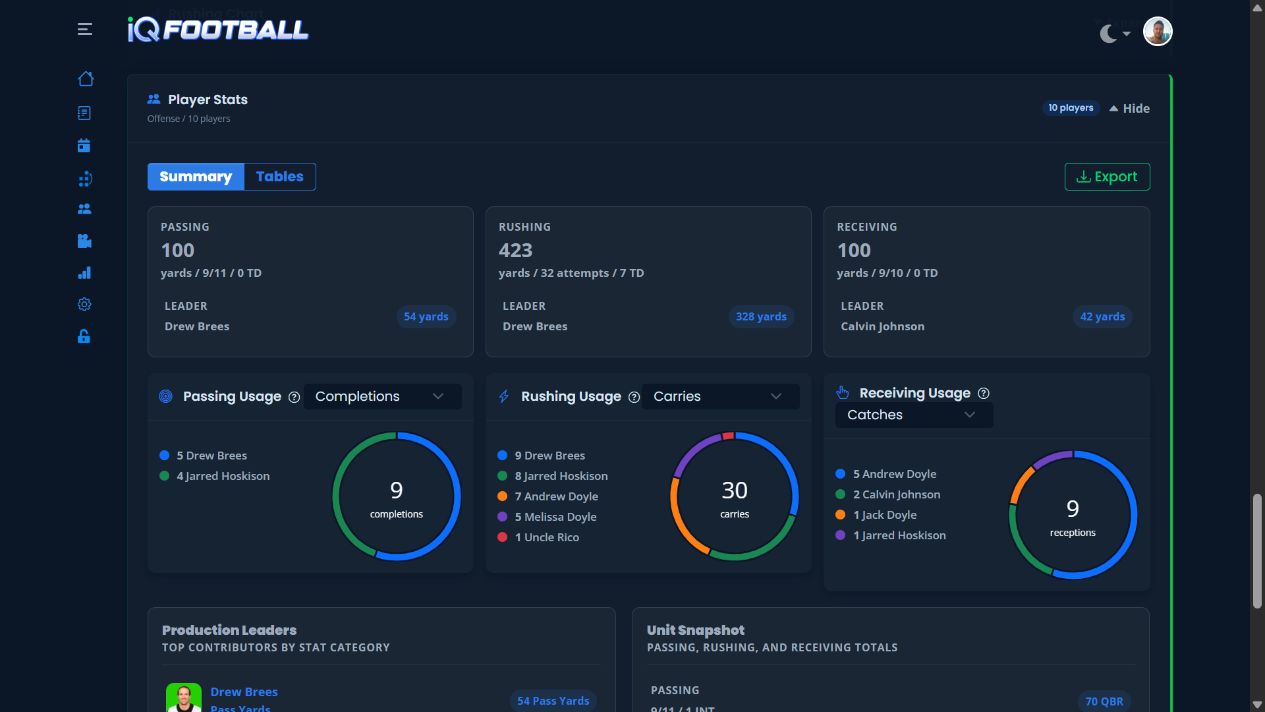Select 2 Calvin Johnson legend entry
The image size is (1265, 712).
[x=888, y=495]
